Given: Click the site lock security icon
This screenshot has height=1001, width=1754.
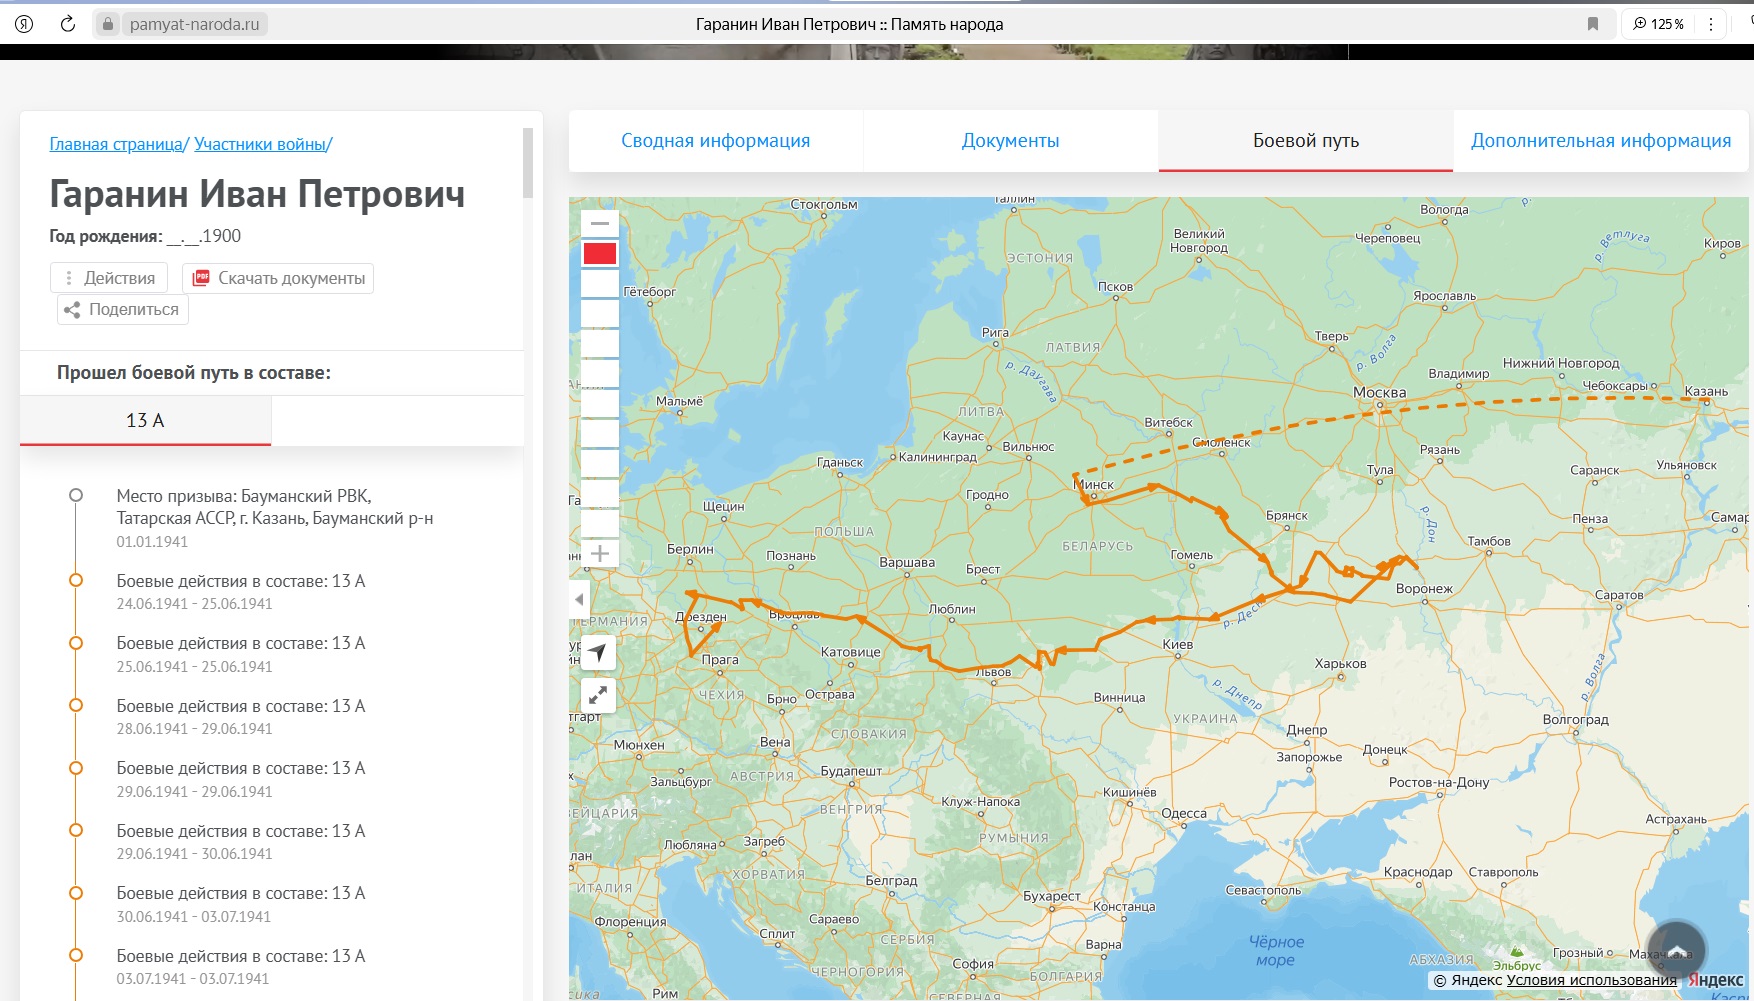Looking at the screenshot, I should pyautogui.click(x=108, y=24).
